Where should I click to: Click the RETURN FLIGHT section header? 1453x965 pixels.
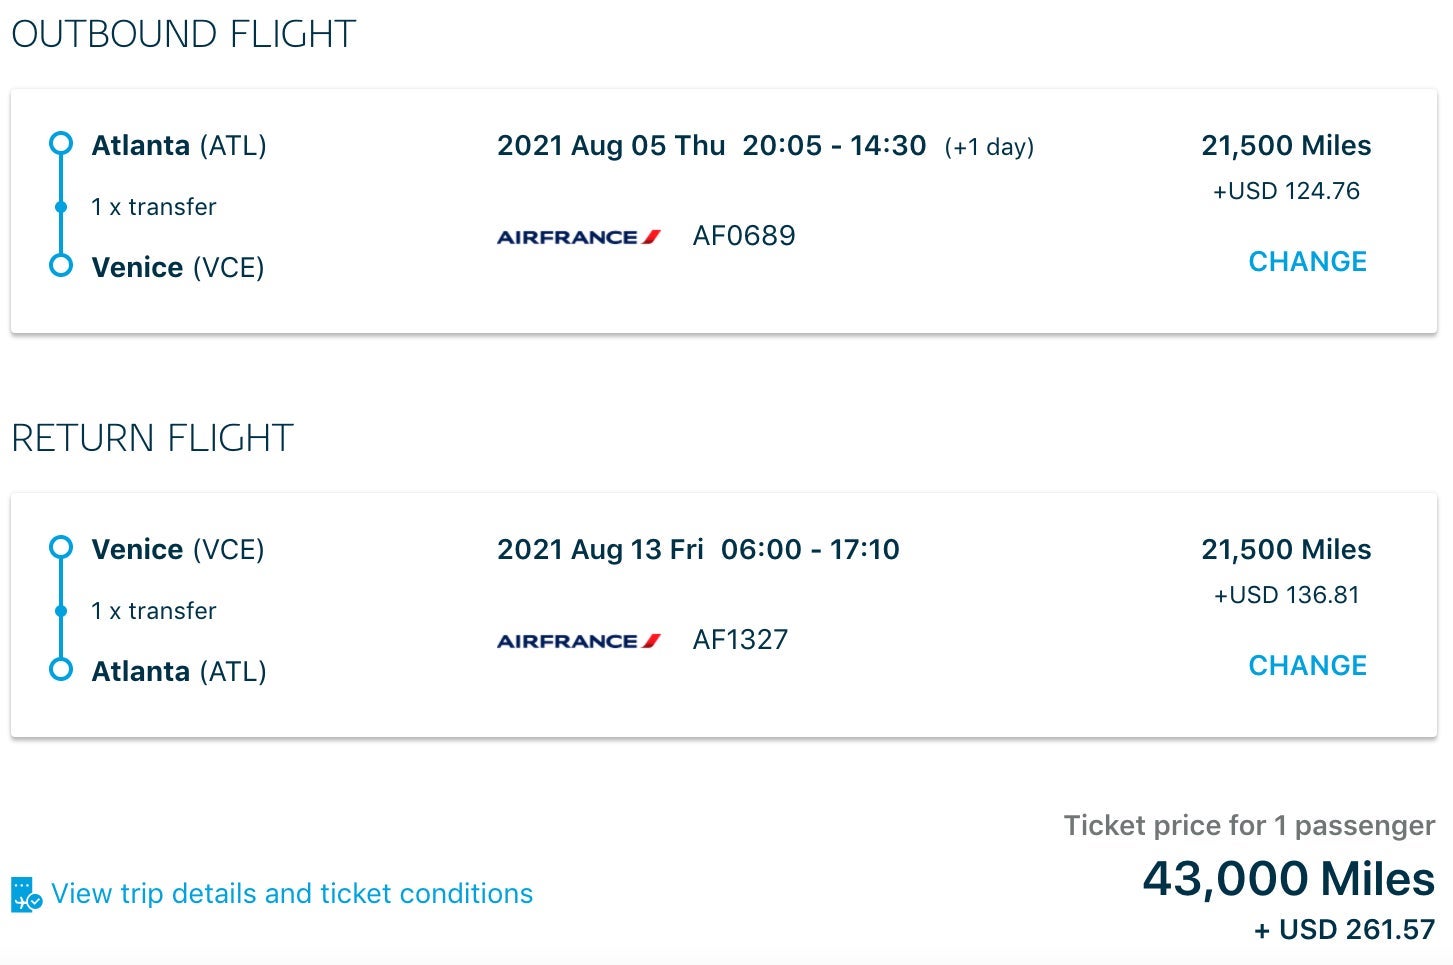click(151, 437)
